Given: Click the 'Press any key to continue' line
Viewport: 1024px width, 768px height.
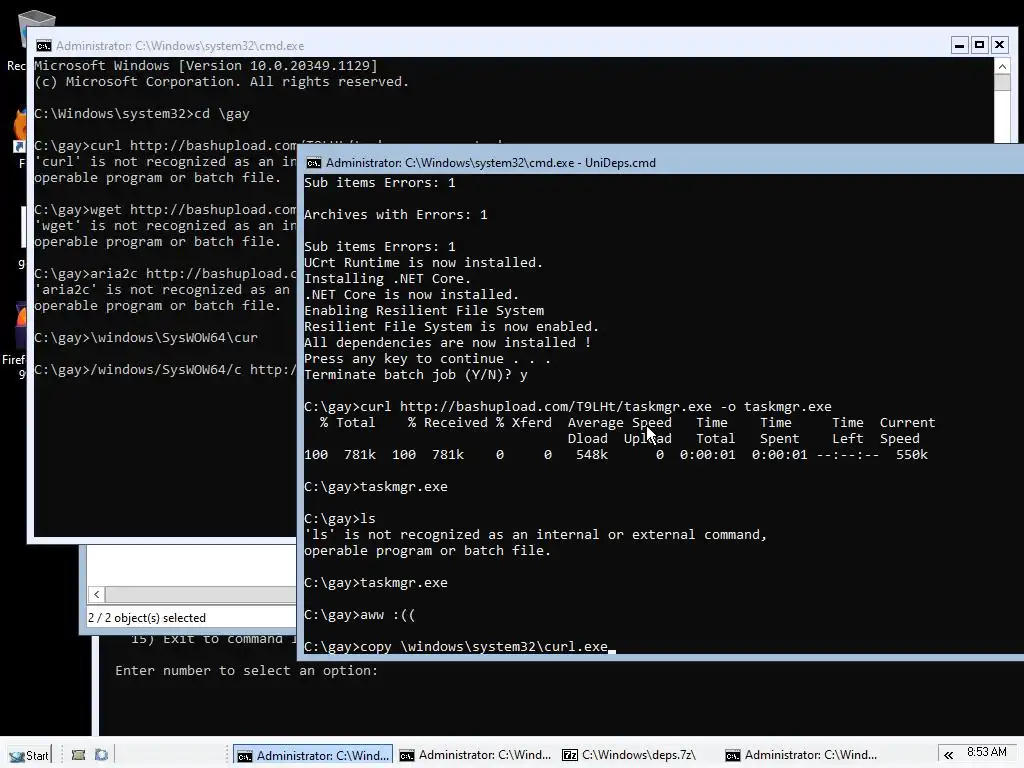Looking at the screenshot, I should click(427, 359).
